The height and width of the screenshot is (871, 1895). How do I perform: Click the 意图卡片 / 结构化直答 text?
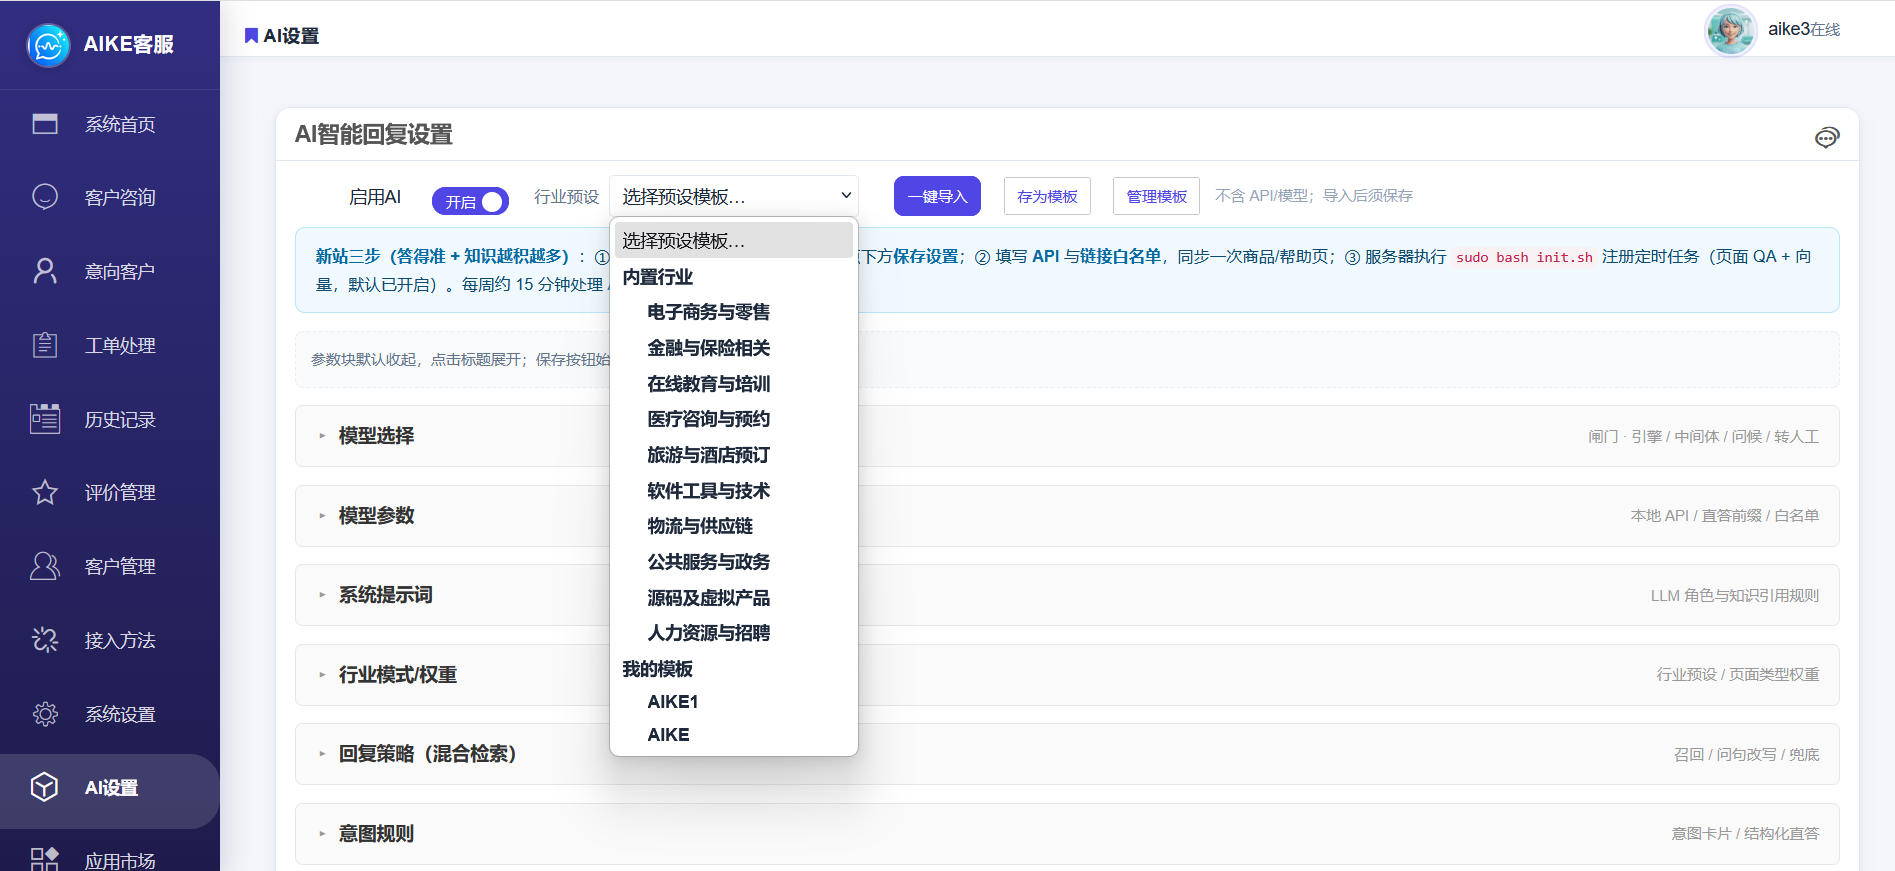[x=1746, y=834]
